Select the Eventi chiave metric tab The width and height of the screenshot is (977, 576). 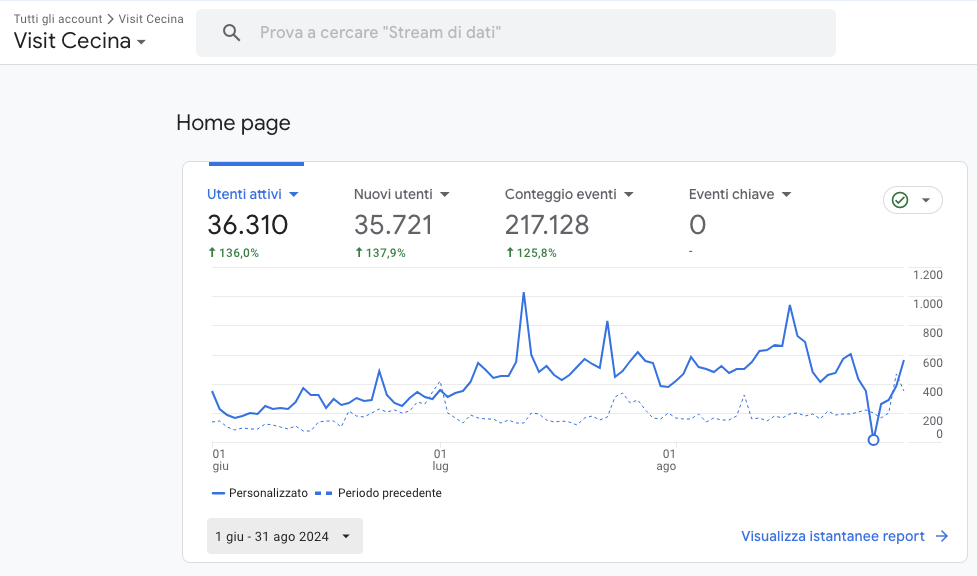740,223
